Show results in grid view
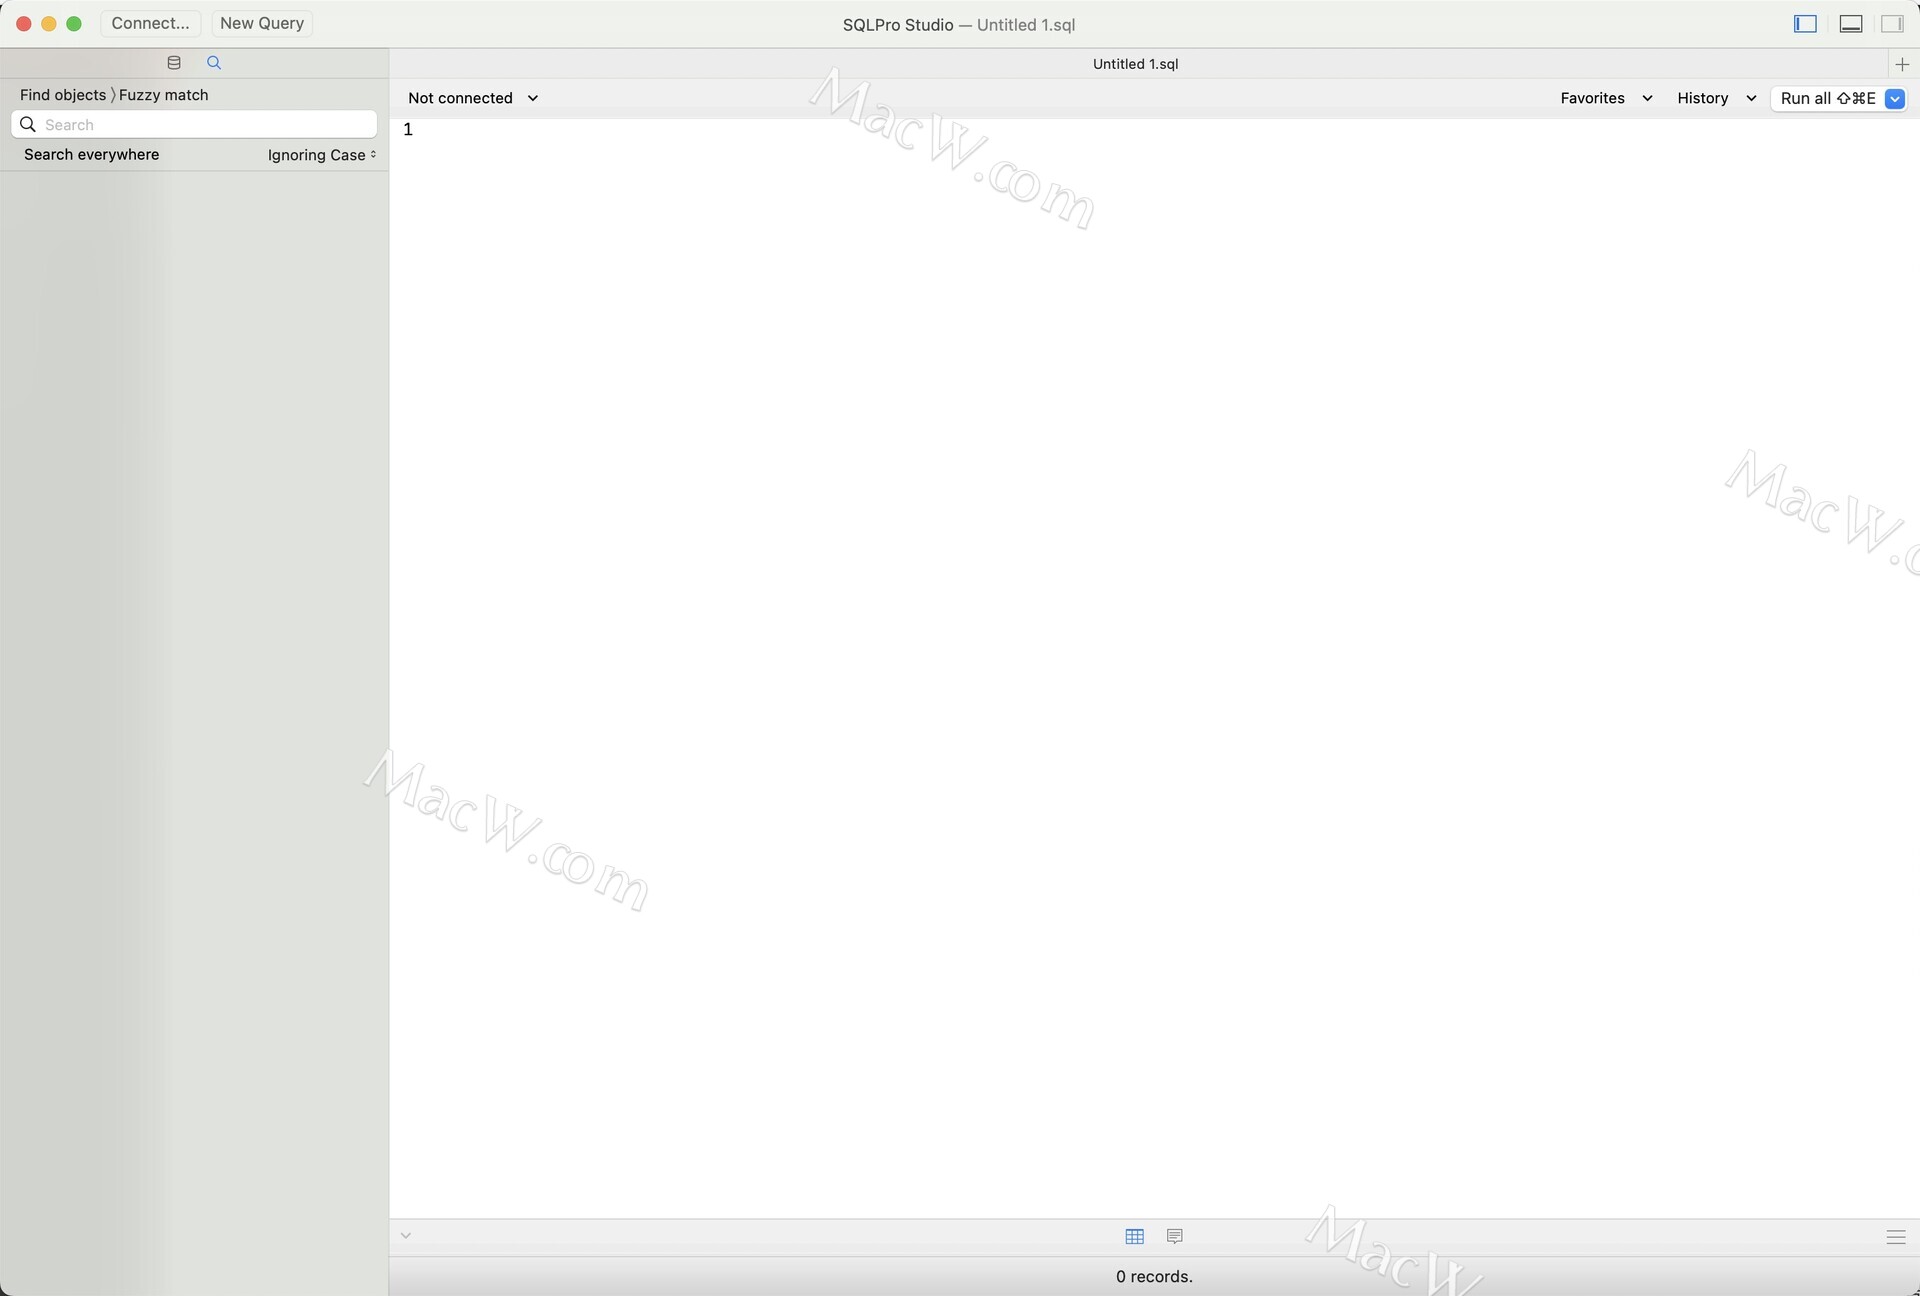The height and width of the screenshot is (1296, 1920). [1134, 1237]
